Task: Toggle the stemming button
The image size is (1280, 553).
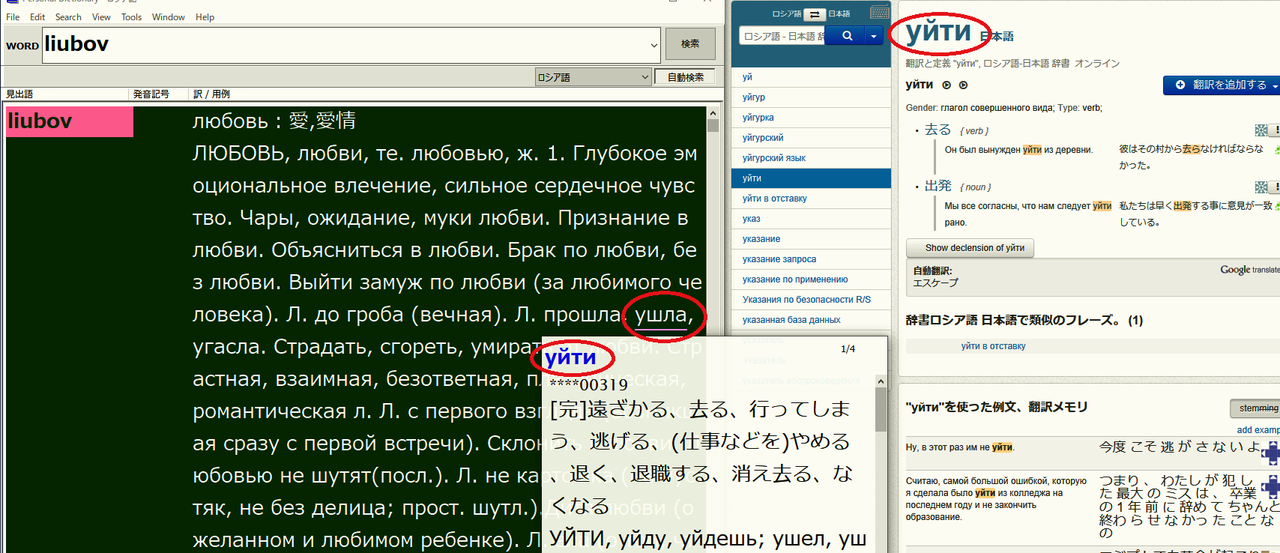Action: click(1254, 408)
